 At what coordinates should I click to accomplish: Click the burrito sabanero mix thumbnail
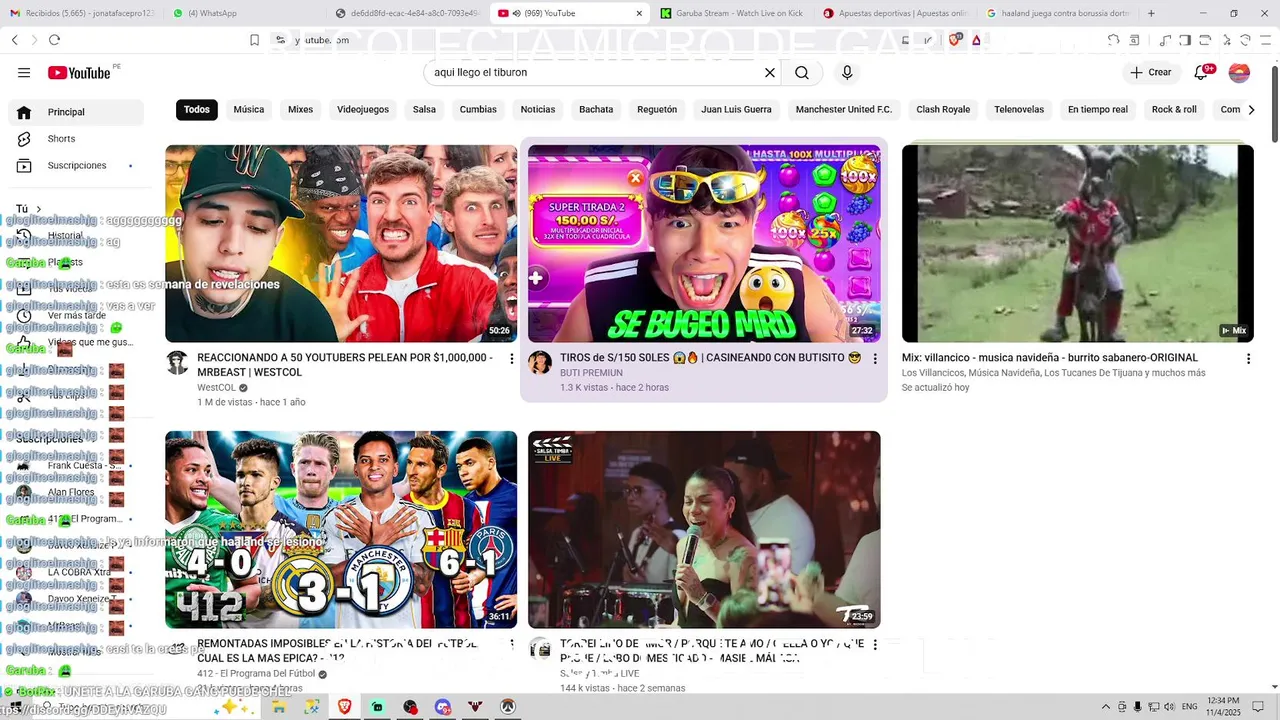(x=1078, y=244)
